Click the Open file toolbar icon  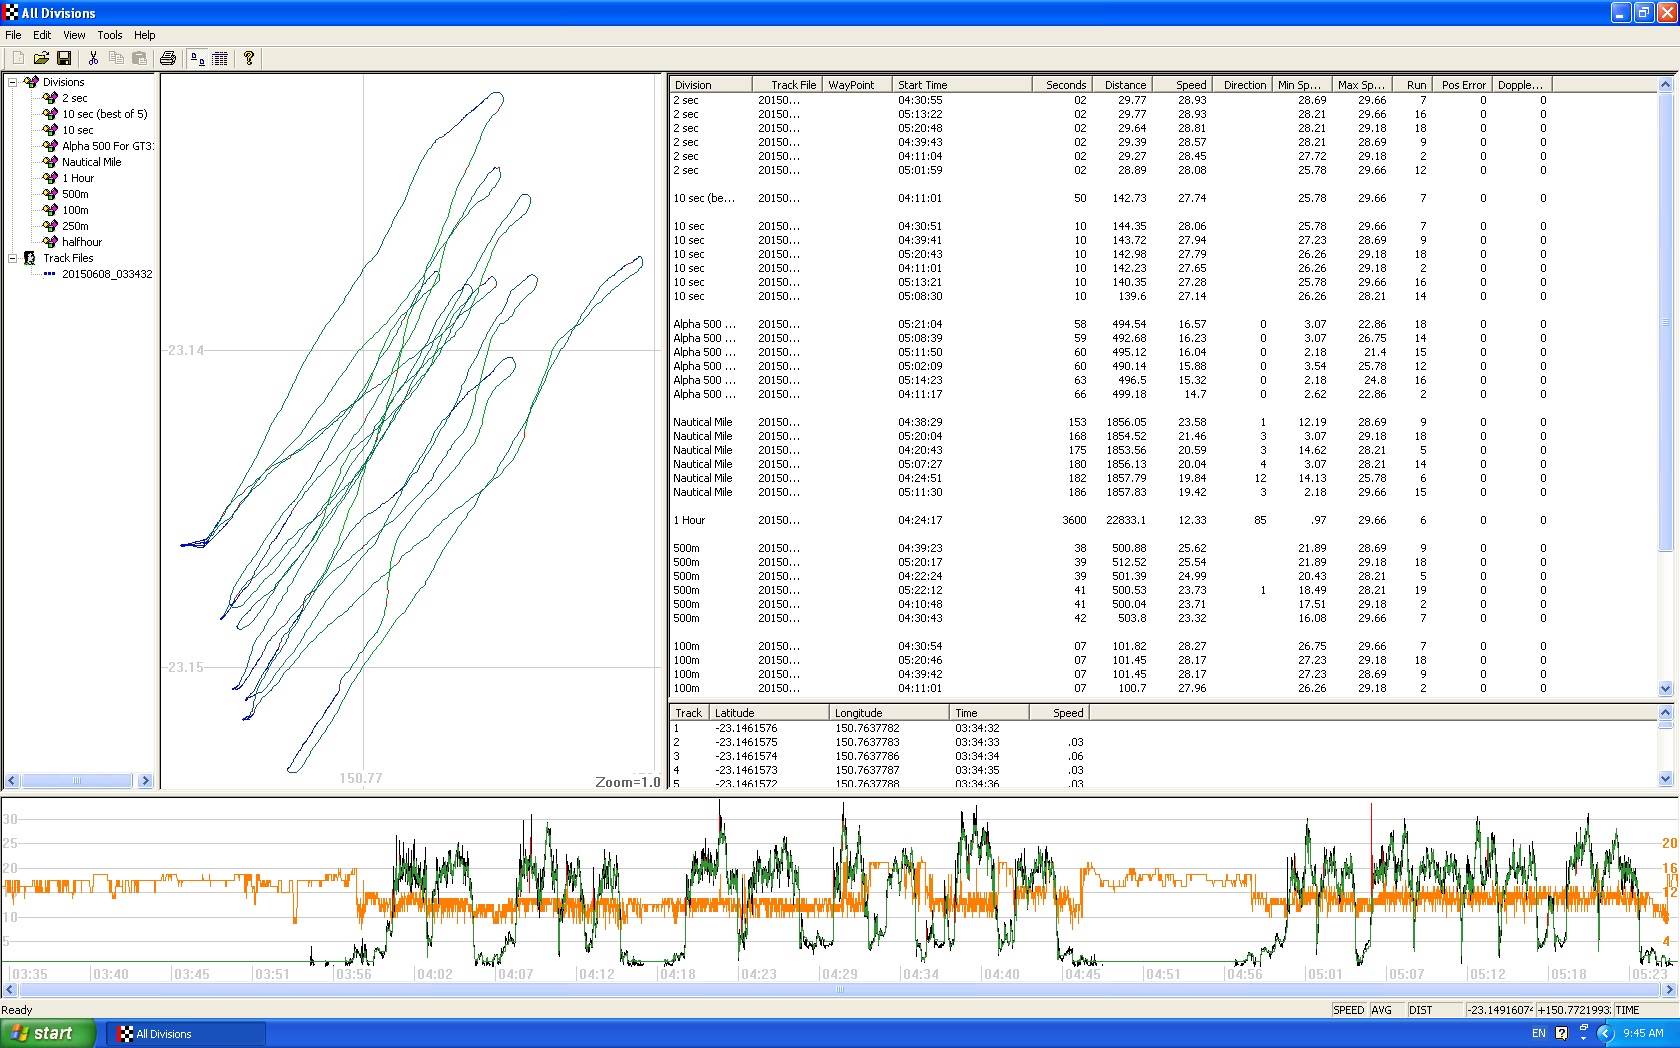point(41,59)
